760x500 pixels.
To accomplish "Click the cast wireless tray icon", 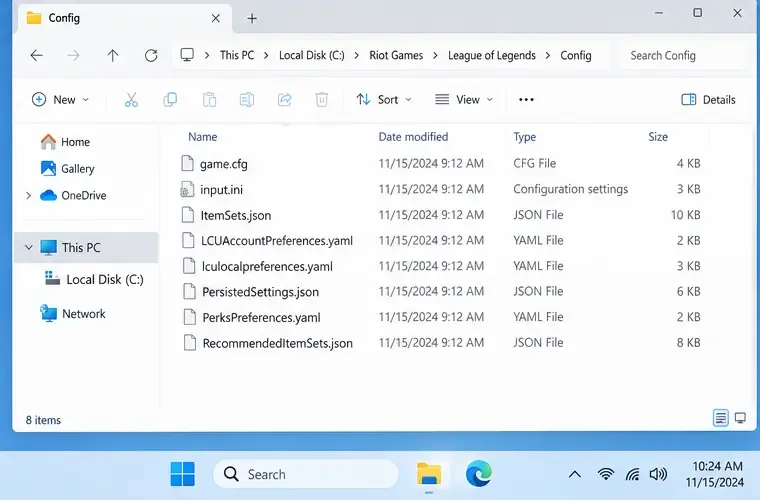I will (633, 474).
